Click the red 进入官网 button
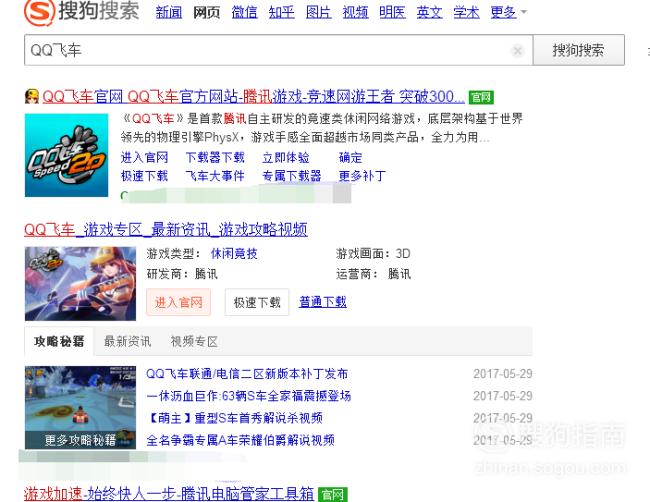 click(178, 303)
